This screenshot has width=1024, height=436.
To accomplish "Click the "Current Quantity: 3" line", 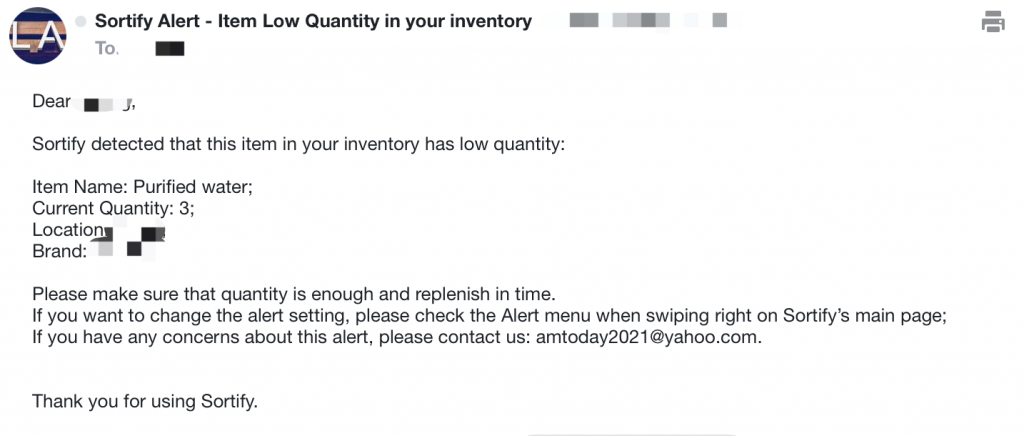I will point(113,208).
